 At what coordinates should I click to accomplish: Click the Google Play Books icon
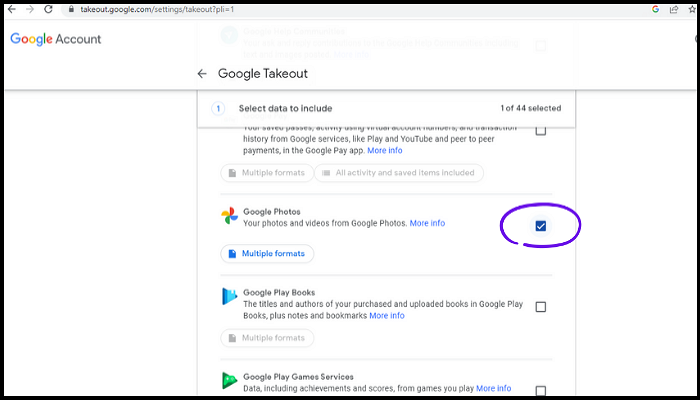click(x=229, y=297)
